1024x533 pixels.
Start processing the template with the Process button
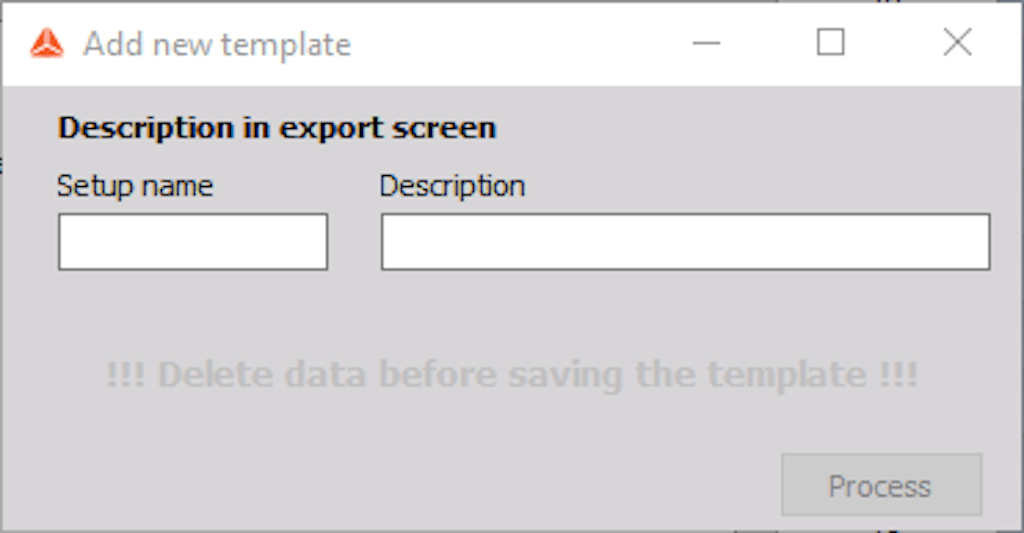[x=882, y=485]
